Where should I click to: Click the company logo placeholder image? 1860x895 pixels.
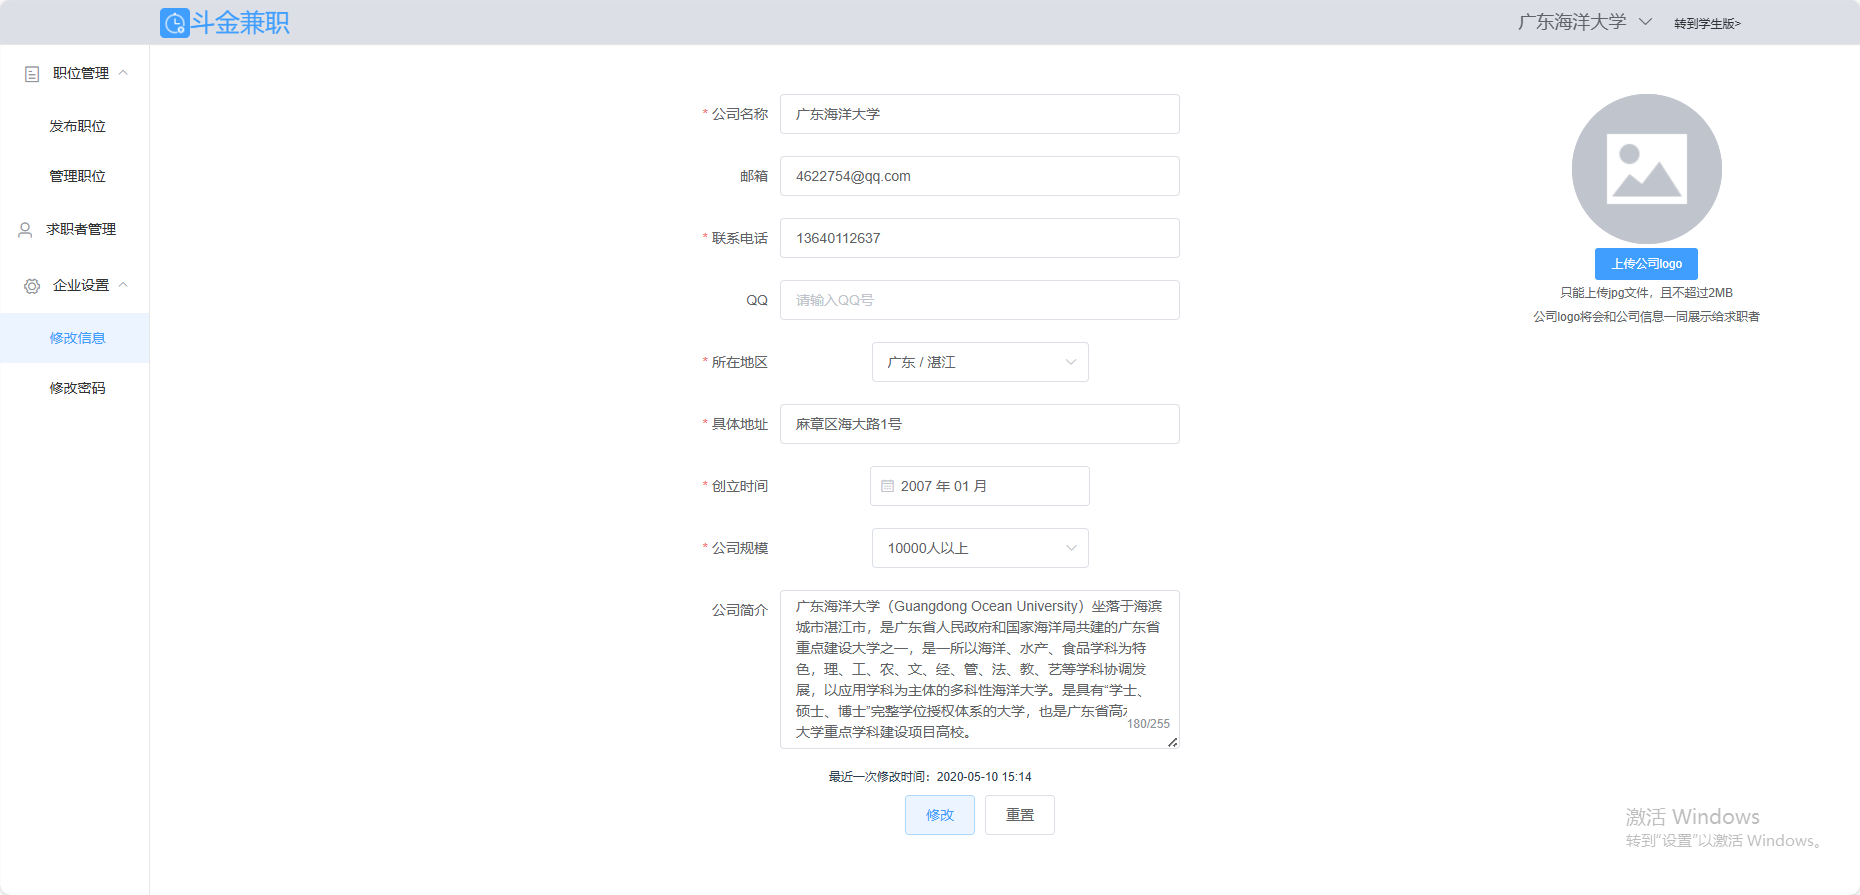coord(1646,169)
